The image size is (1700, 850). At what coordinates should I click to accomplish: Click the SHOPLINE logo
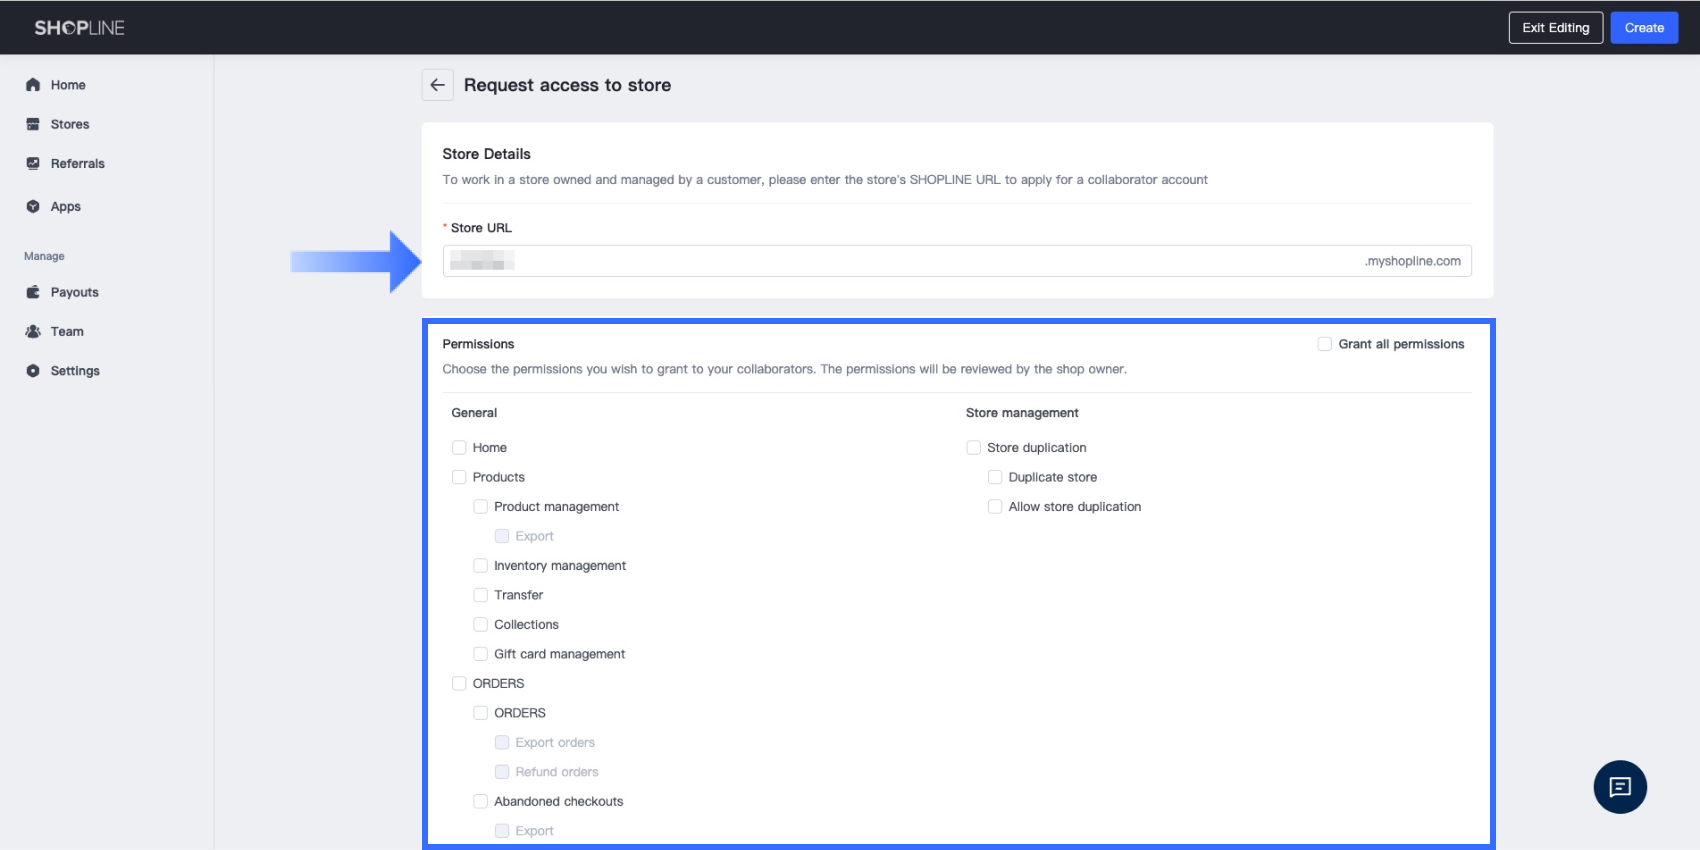point(80,28)
